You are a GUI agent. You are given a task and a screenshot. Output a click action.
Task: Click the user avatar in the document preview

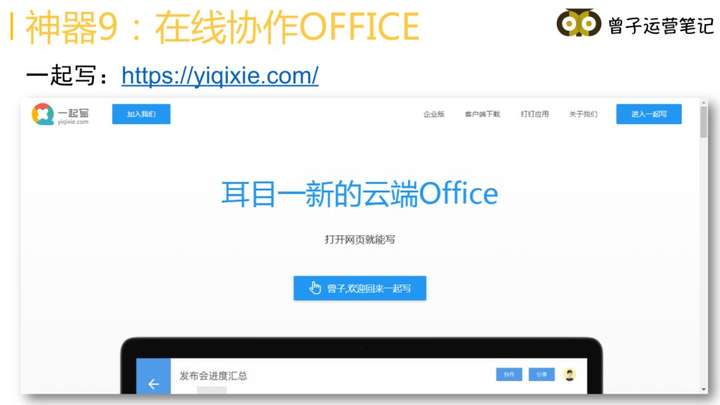tap(569, 375)
